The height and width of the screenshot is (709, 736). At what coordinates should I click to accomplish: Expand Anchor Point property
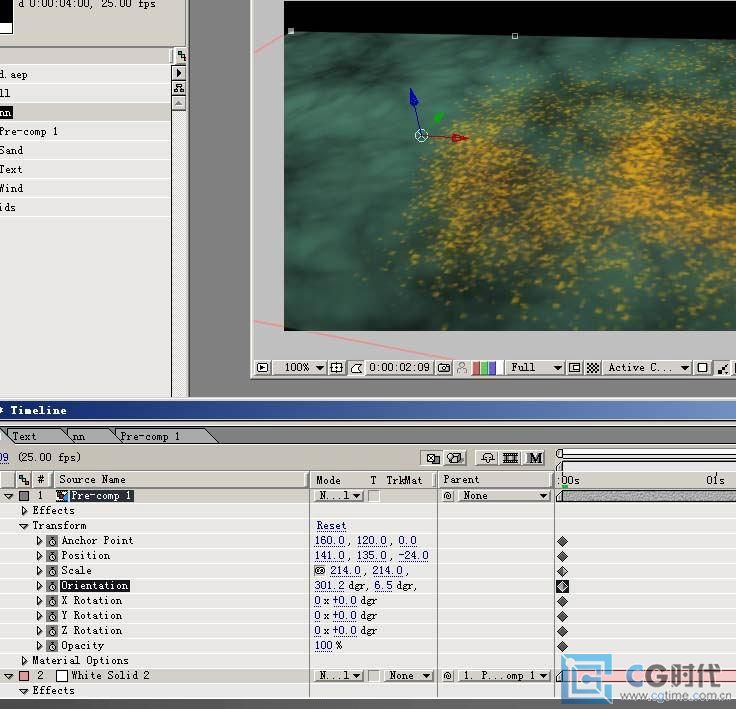(39, 541)
